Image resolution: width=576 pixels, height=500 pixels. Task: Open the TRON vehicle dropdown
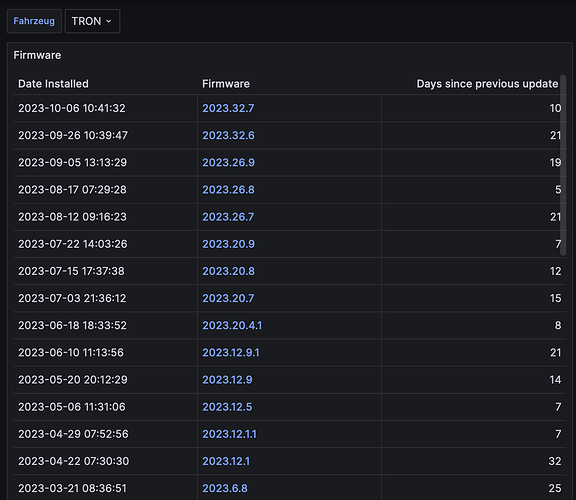[x=92, y=21]
